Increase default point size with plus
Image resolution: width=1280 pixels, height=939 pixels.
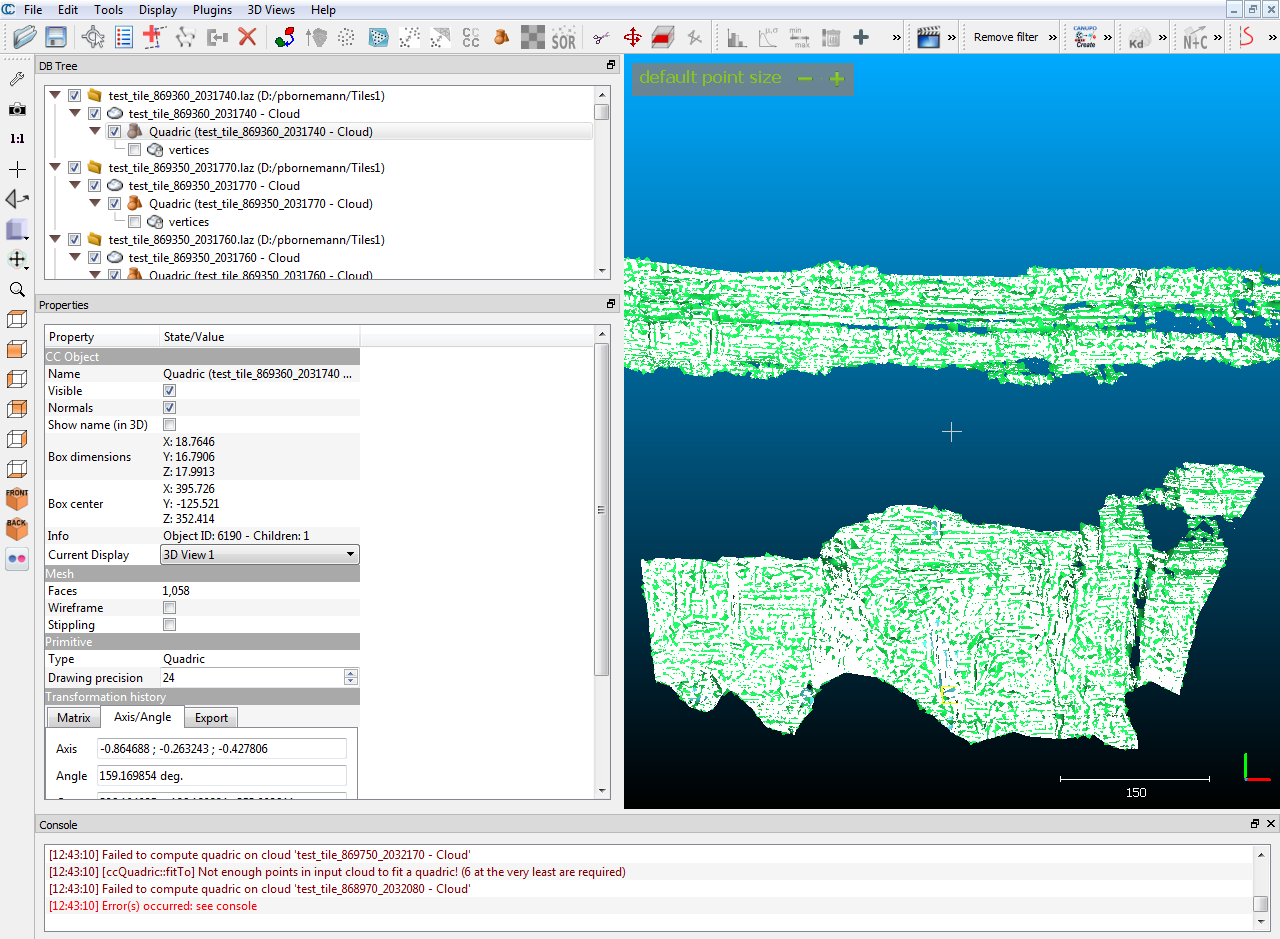837,78
